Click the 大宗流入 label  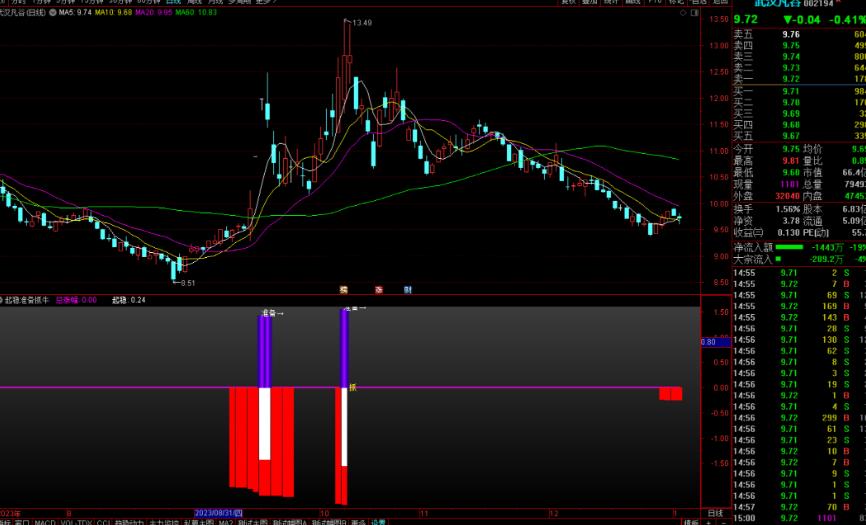point(753,259)
